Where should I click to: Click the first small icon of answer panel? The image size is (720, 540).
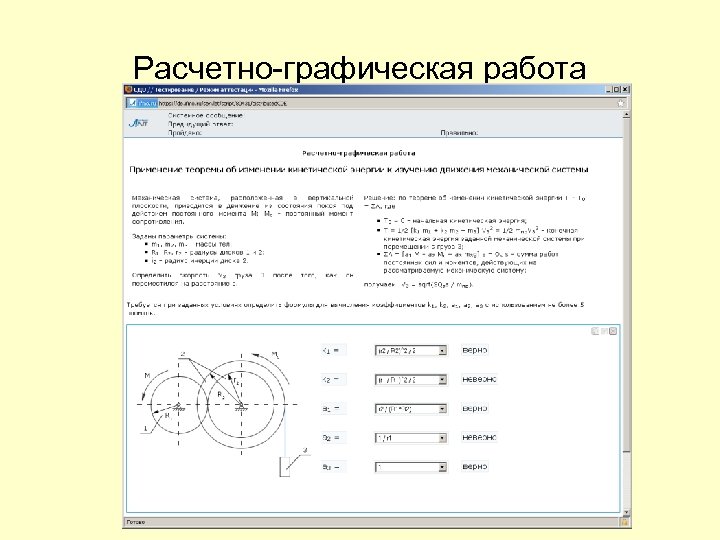(x=595, y=331)
